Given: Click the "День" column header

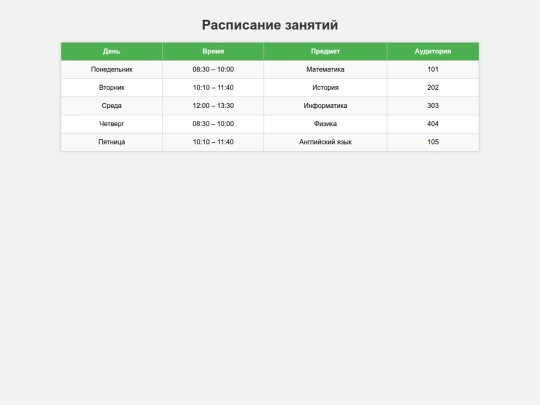Looking at the screenshot, I should [x=112, y=51].
